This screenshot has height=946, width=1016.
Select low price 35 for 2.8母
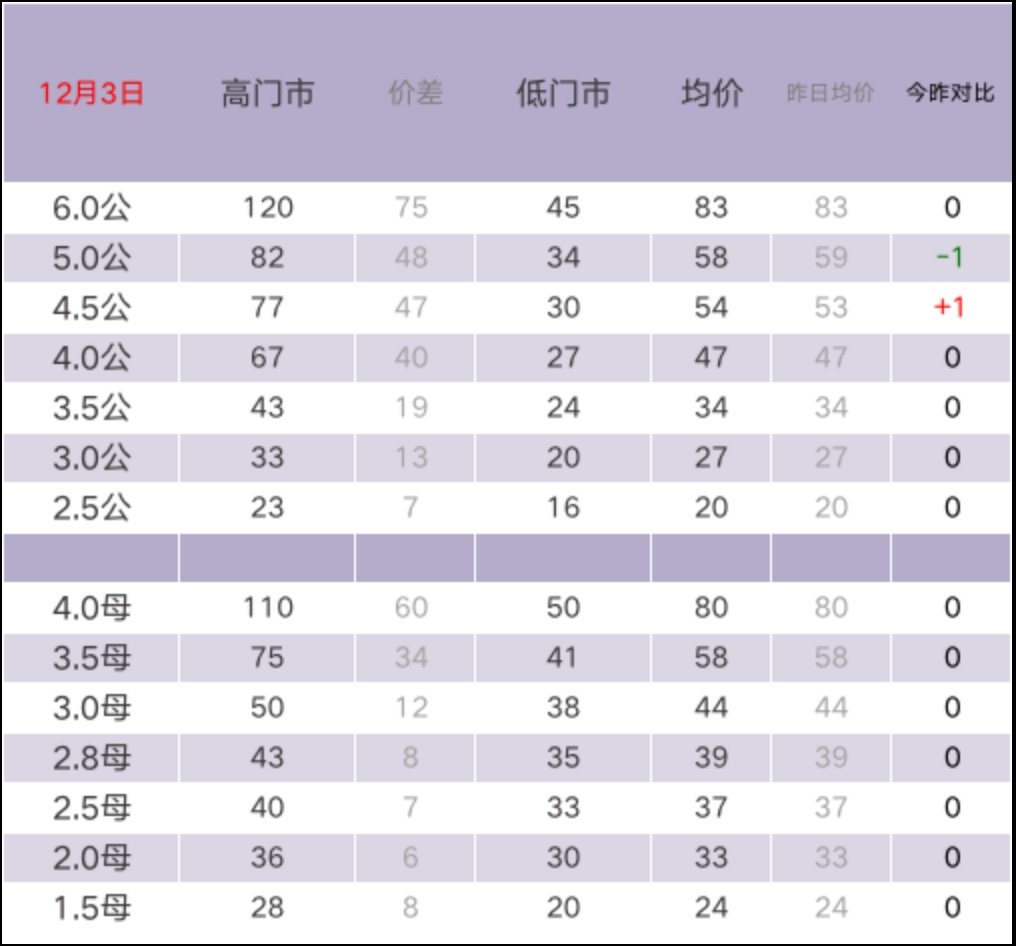tap(563, 757)
